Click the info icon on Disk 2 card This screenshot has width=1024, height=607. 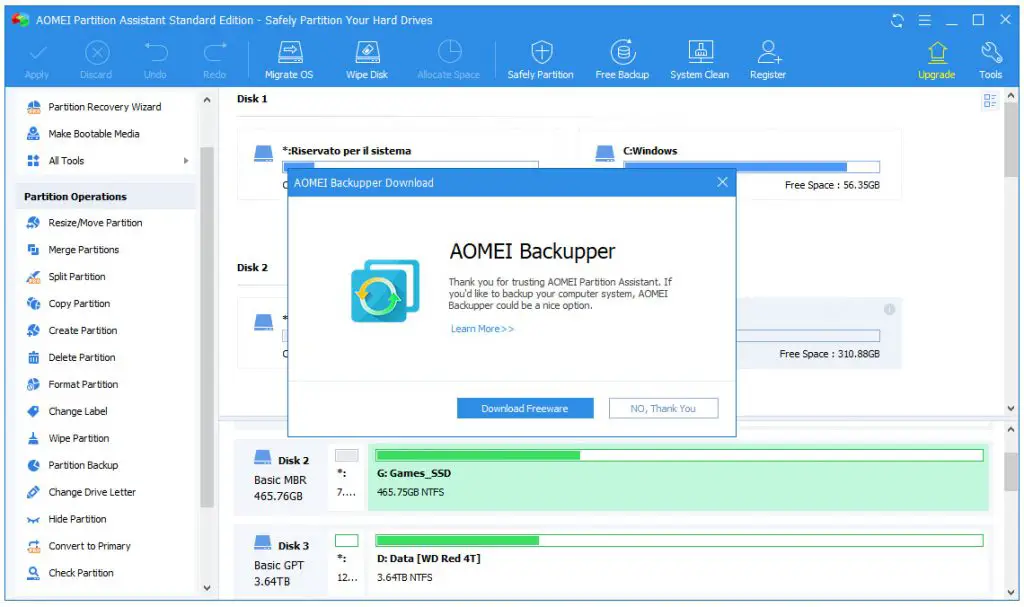pos(889,310)
